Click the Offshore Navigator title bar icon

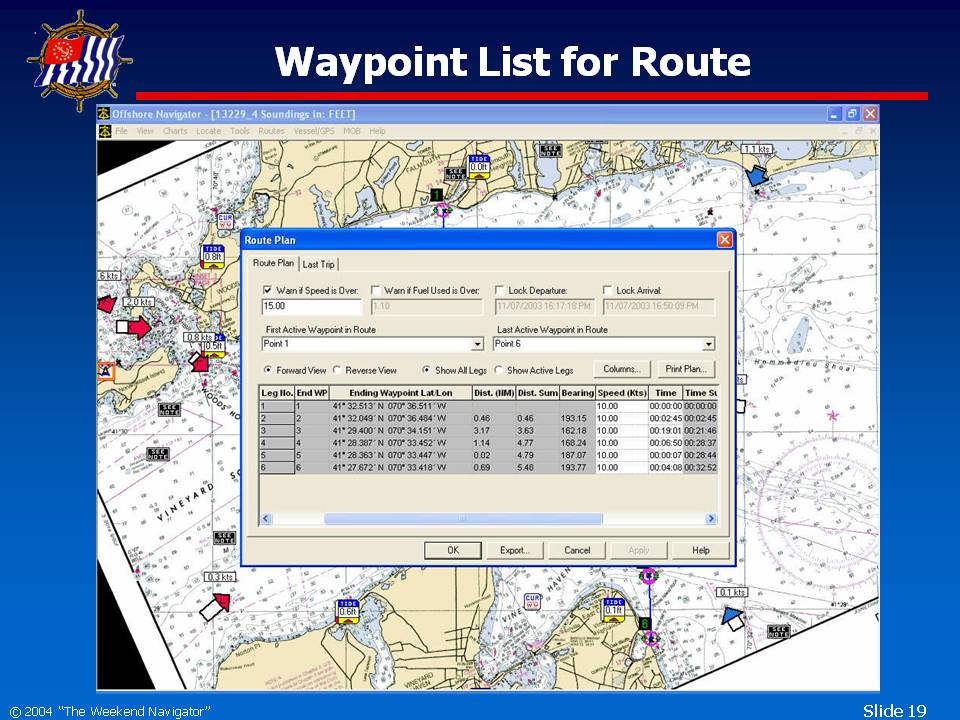tap(104, 114)
